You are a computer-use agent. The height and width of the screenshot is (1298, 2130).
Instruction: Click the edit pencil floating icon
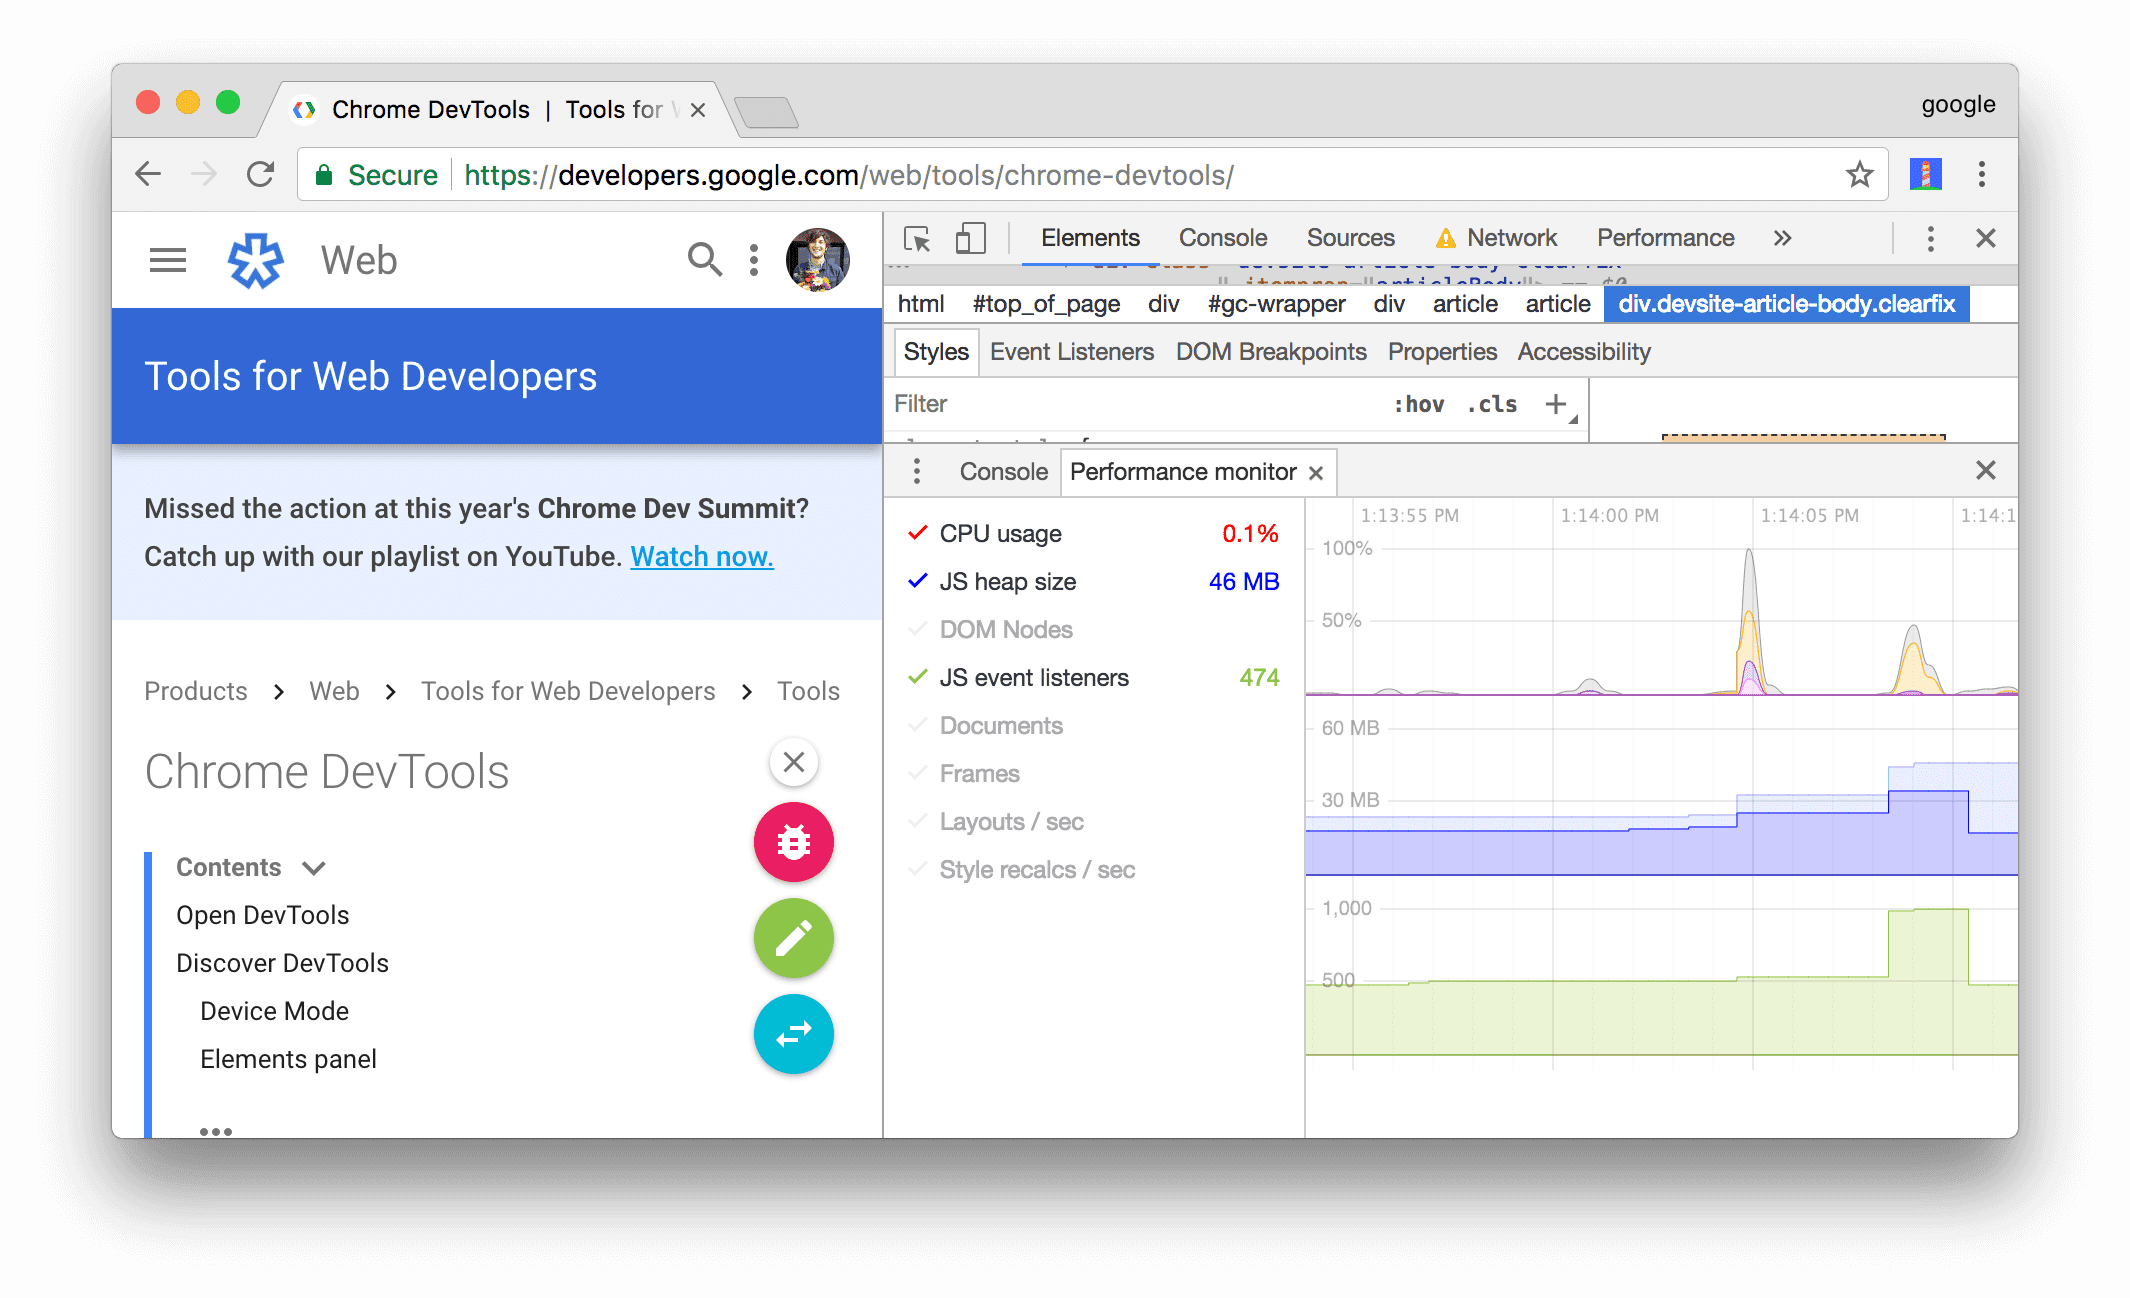793,939
